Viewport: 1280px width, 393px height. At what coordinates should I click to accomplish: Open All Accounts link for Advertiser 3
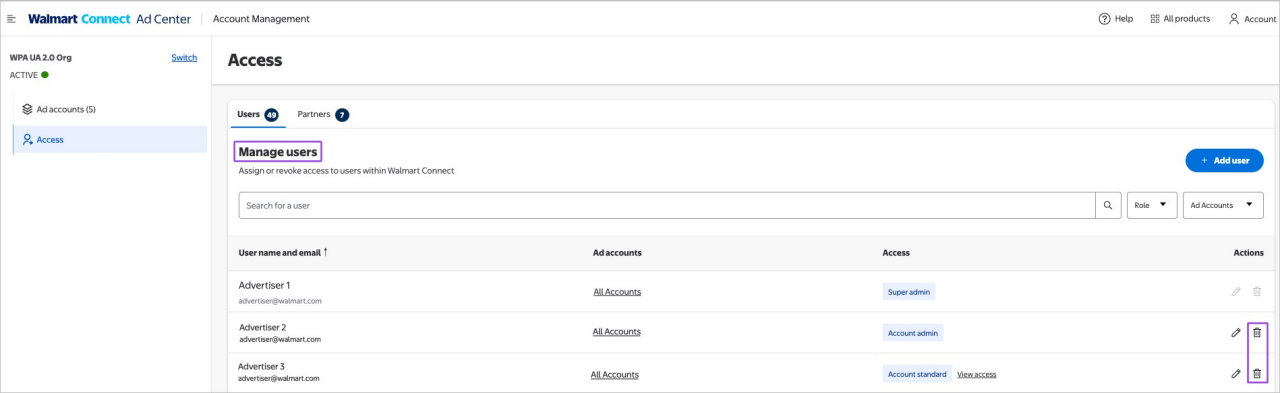click(x=614, y=375)
